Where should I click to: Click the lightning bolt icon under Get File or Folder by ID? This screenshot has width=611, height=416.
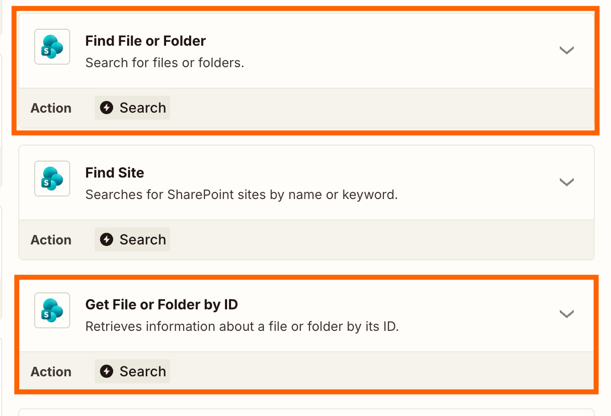pyautogui.click(x=107, y=372)
